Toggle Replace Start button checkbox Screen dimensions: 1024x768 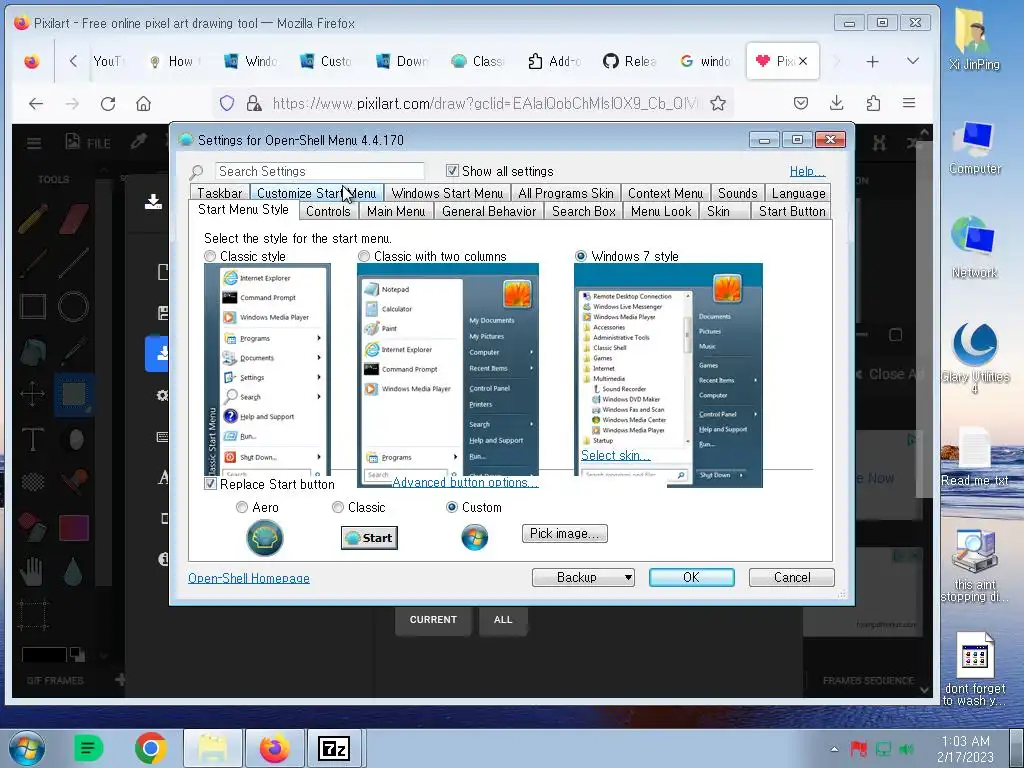(x=210, y=484)
